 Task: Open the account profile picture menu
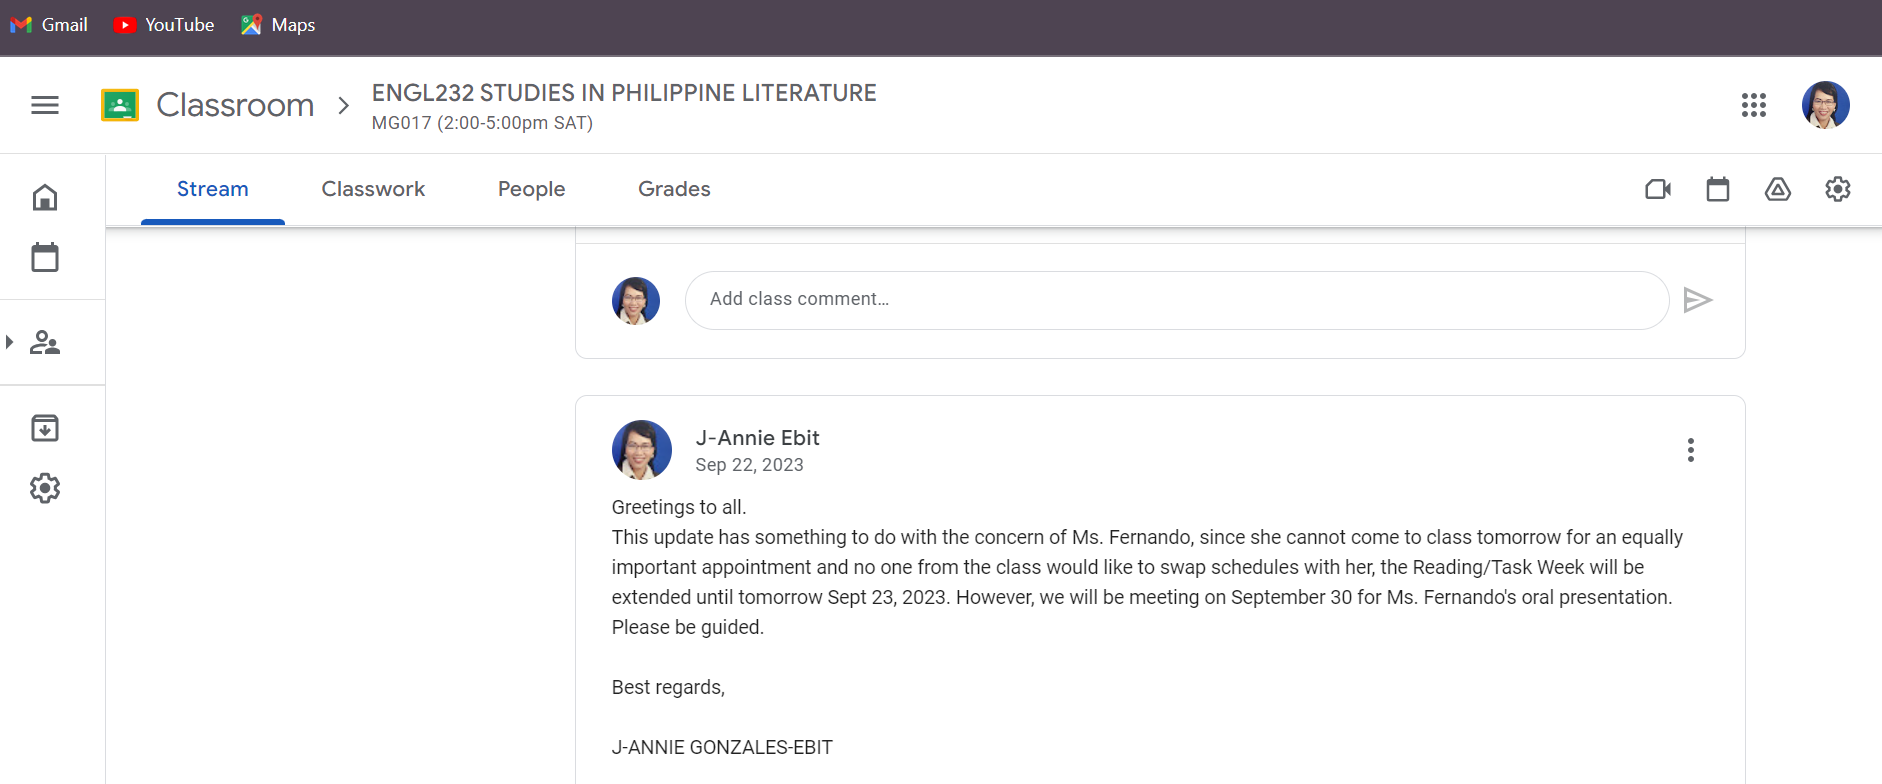point(1825,105)
